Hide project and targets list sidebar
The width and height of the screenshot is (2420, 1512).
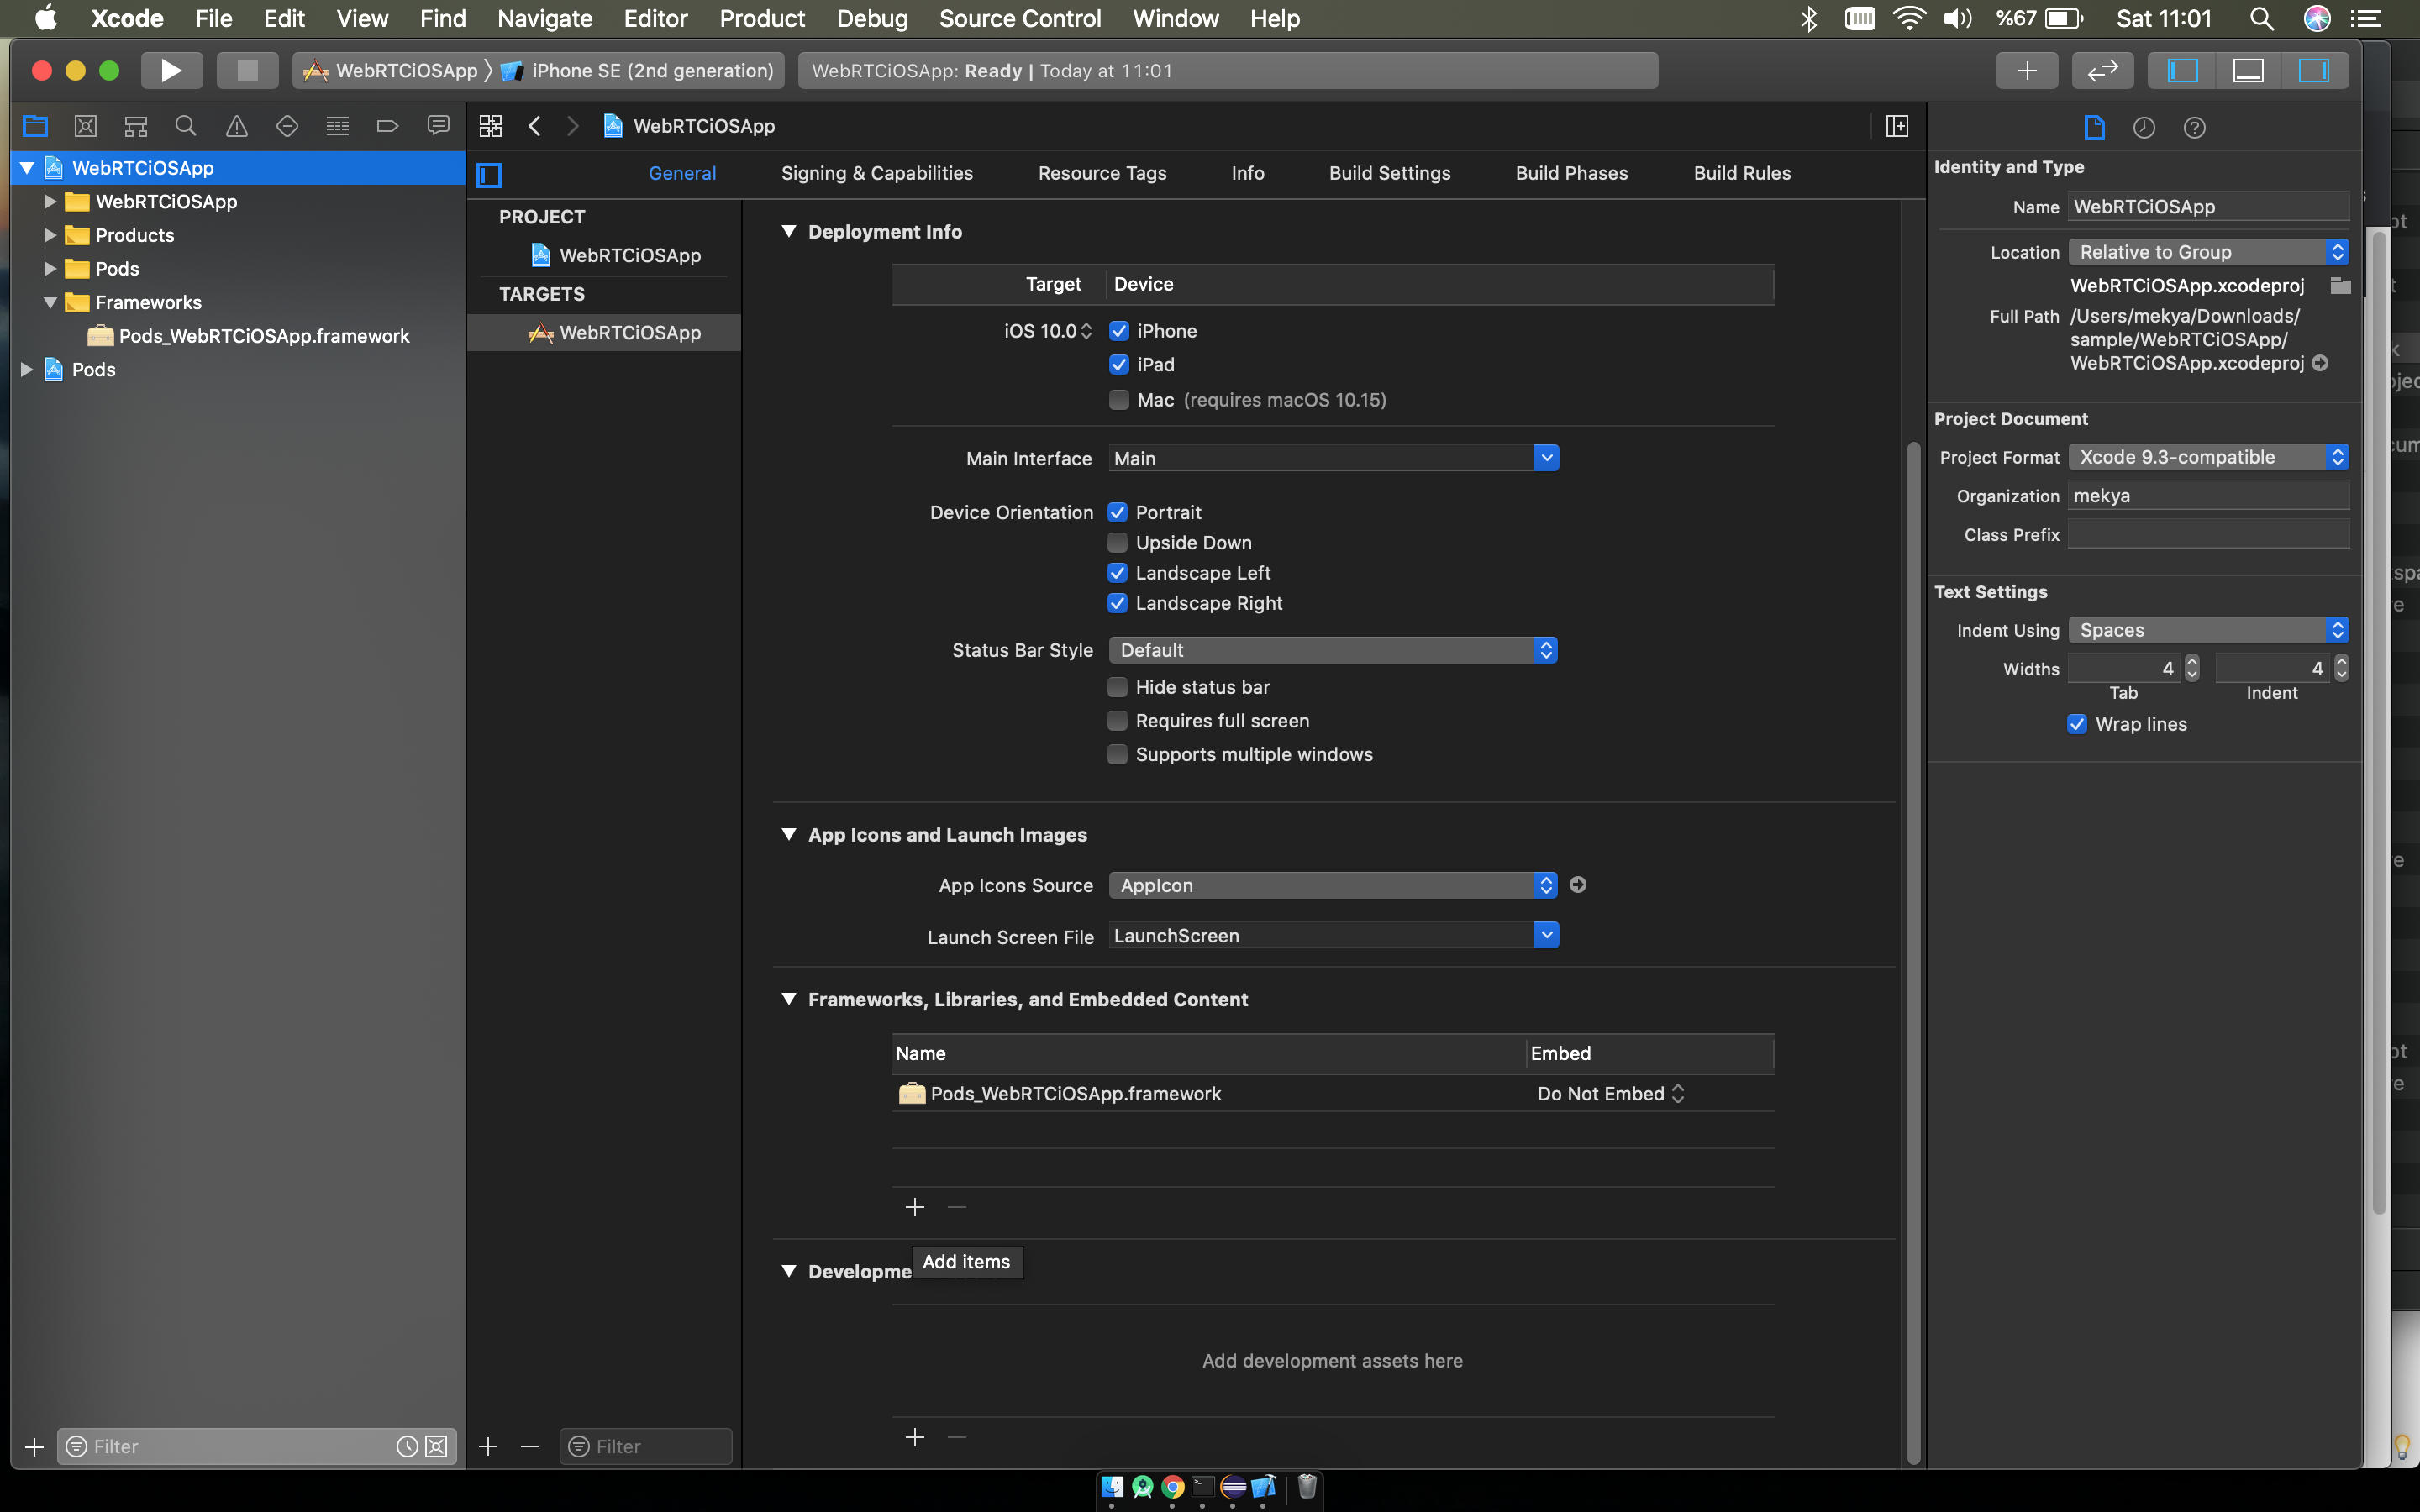coord(489,175)
